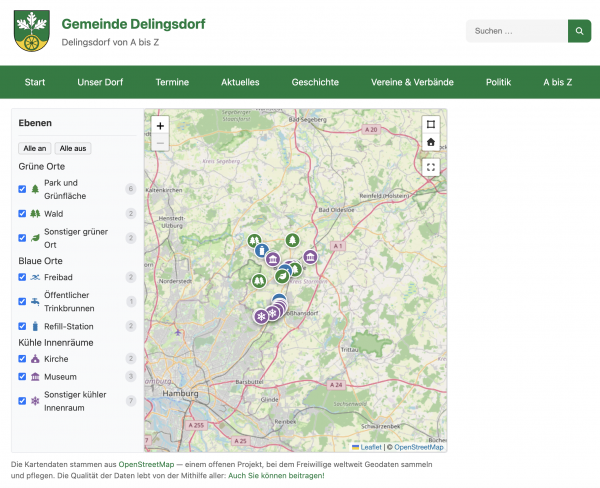The height and width of the screenshot is (488, 600).
Task: Open Aktuelles navigation item
Action: (x=240, y=82)
